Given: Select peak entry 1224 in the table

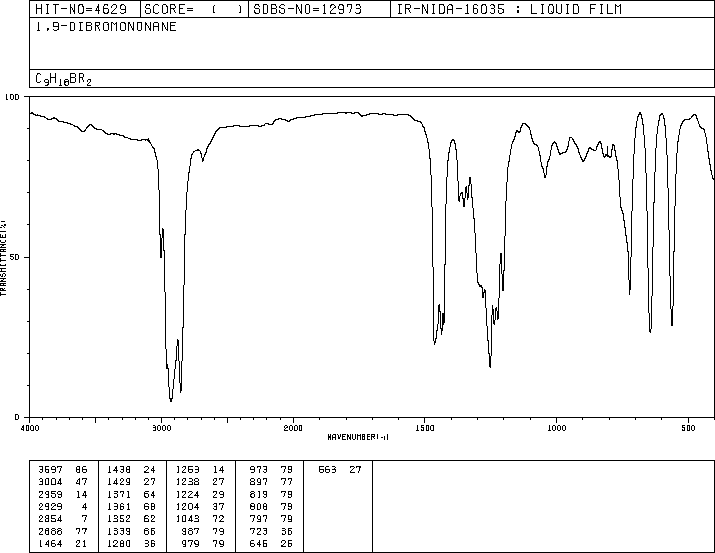Looking at the screenshot, I should coord(200,494).
